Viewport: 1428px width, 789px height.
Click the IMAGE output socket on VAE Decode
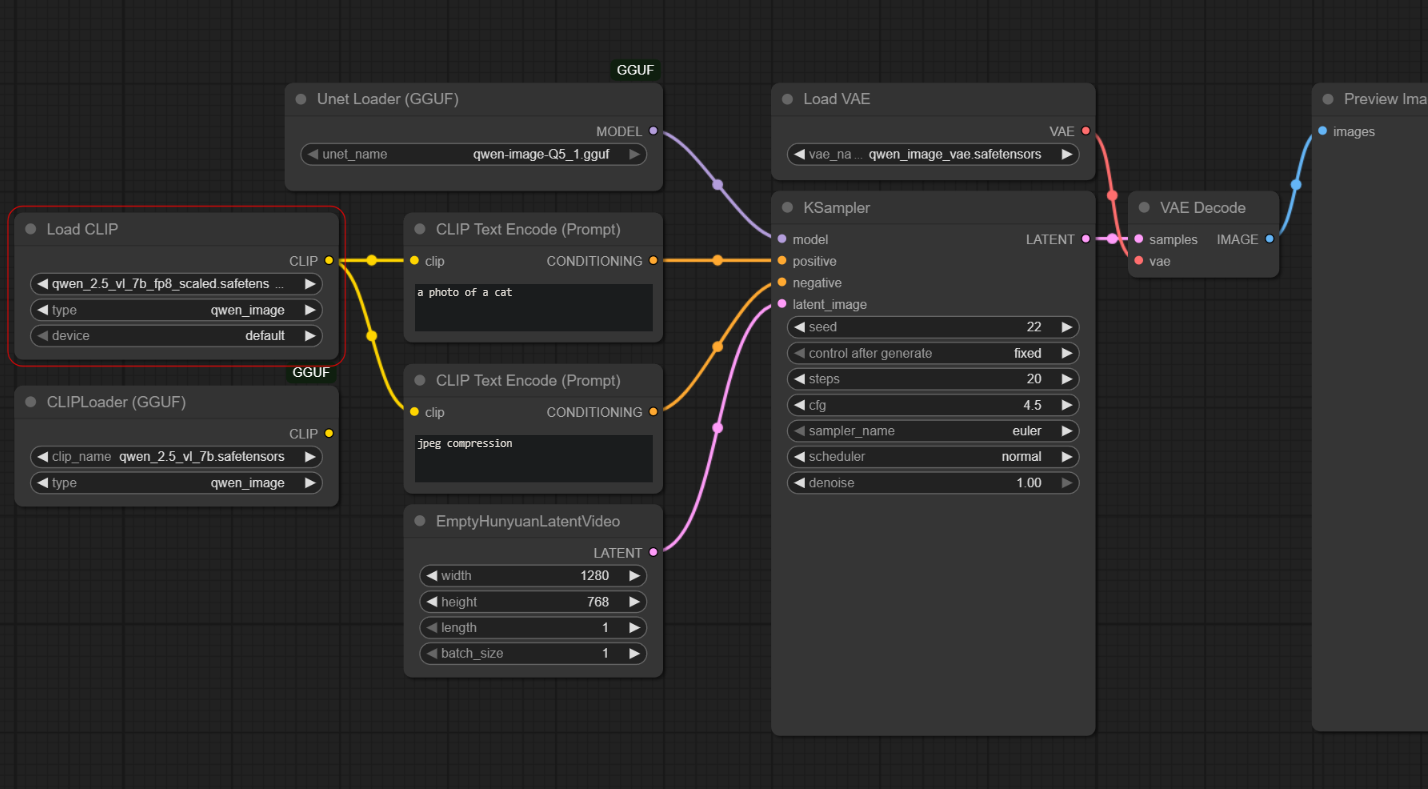pyautogui.click(x=1269, y=239)
